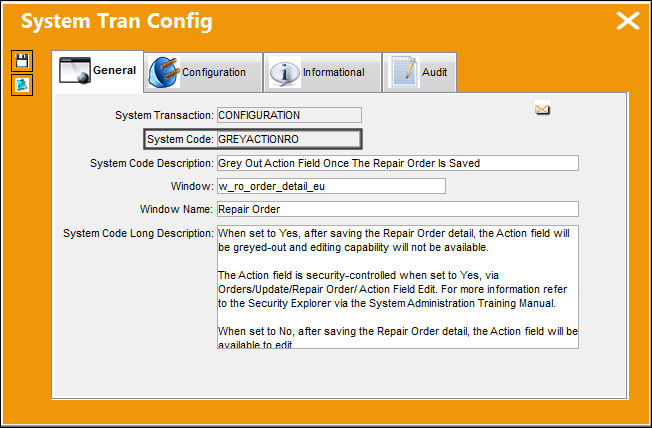Close the System Tran Config window
This screenshot has height=428, width=652.
click(627, 21)
